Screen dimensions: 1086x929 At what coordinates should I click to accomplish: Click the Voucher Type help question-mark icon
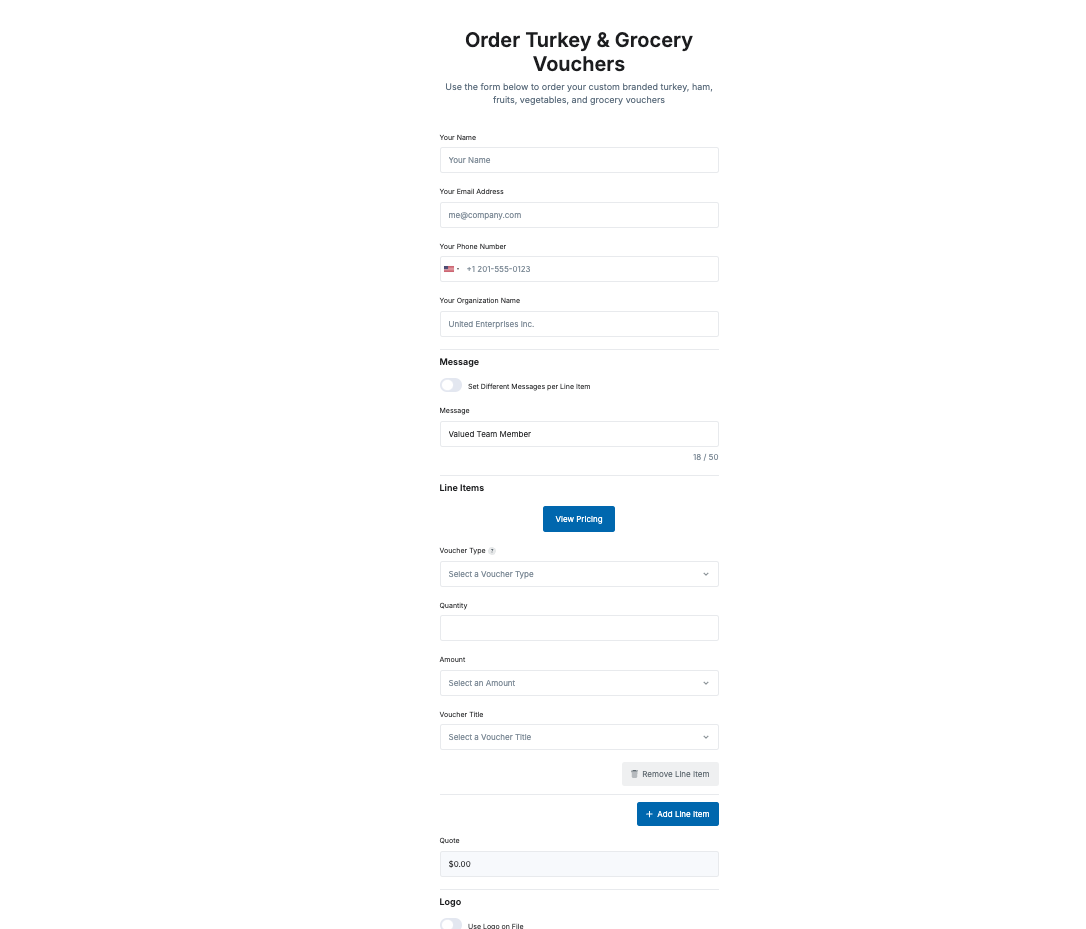492,551
